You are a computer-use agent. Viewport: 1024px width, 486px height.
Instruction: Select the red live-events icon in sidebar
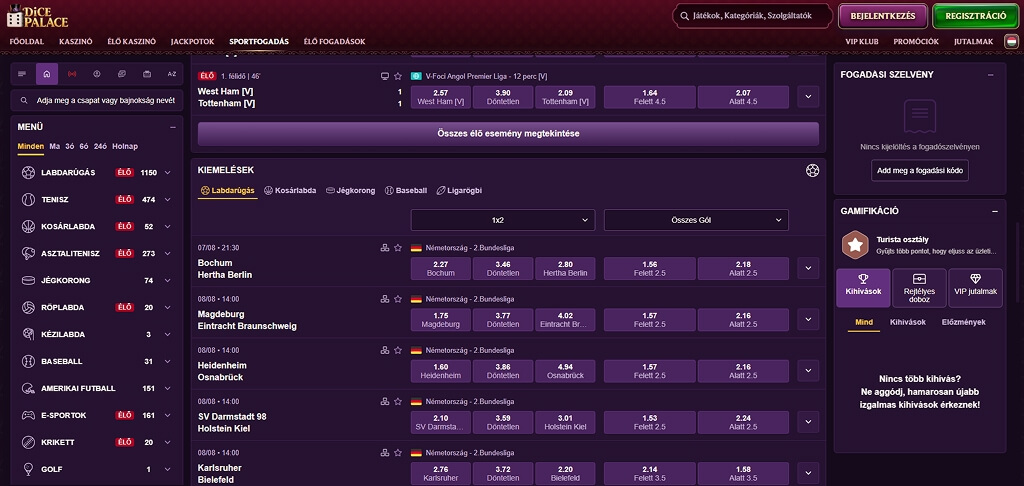pyautogui.click(x=72, y=74)
